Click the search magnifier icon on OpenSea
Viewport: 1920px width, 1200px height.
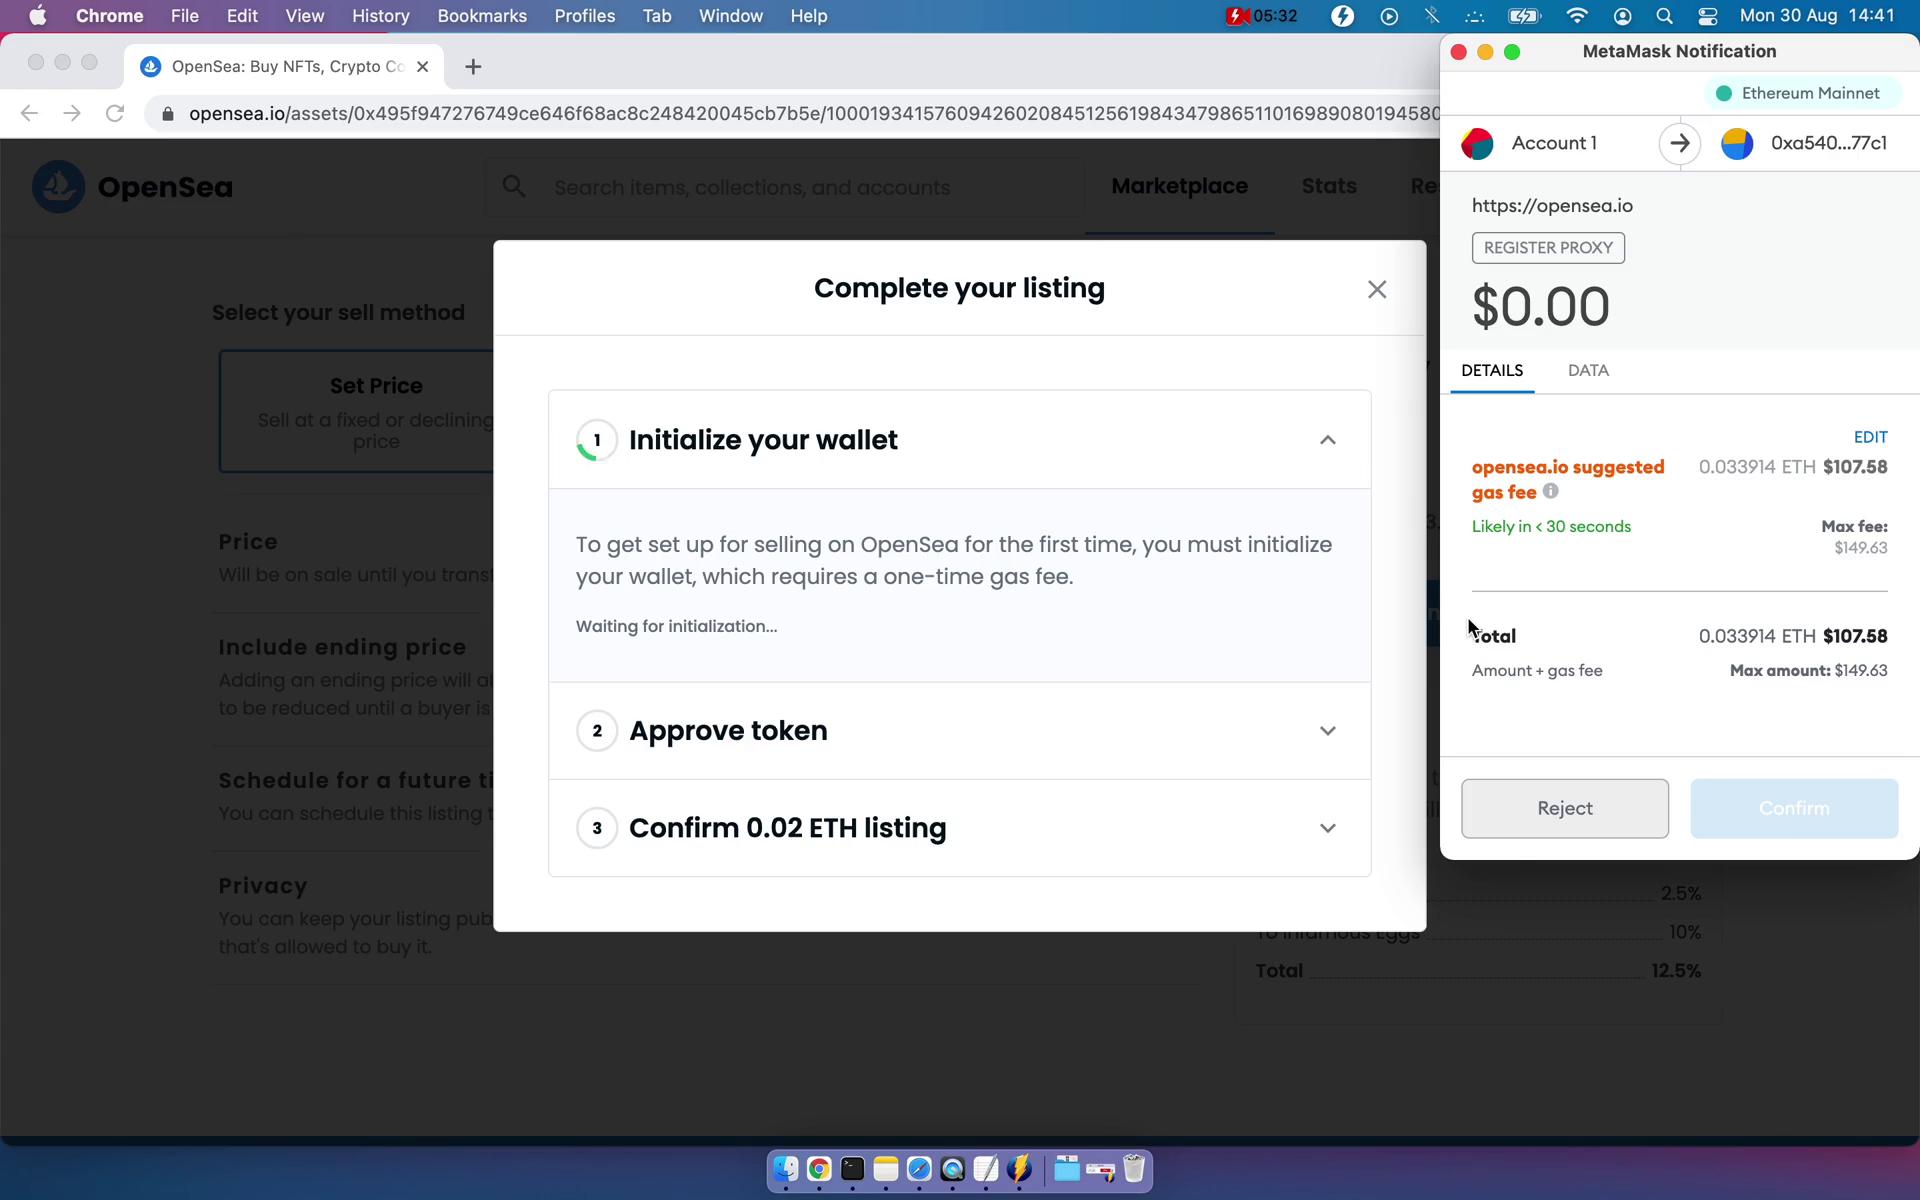(x=514, y=187)
